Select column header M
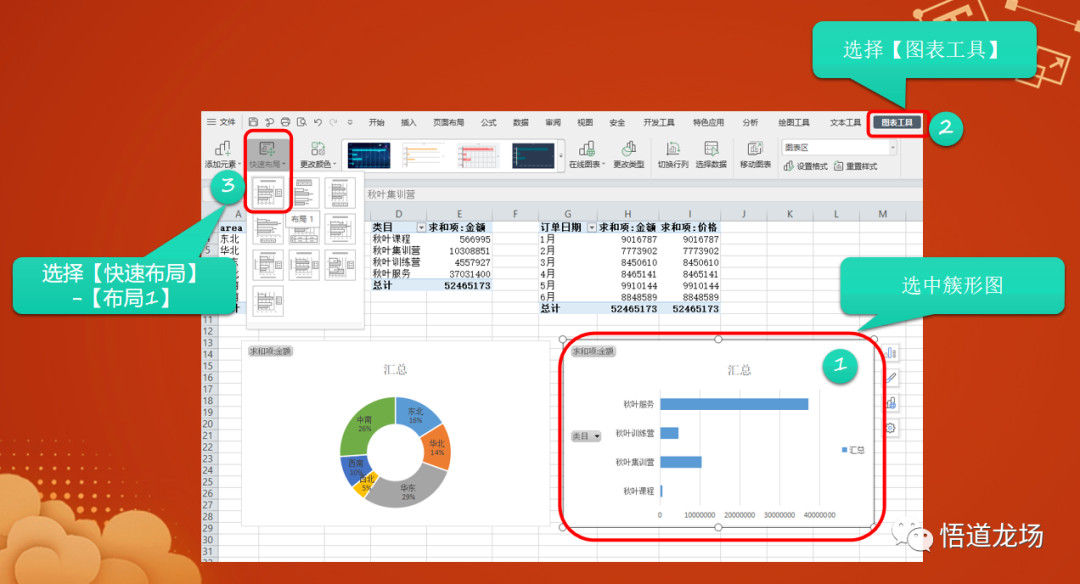The image size is (1080, 584). (882, 213)
